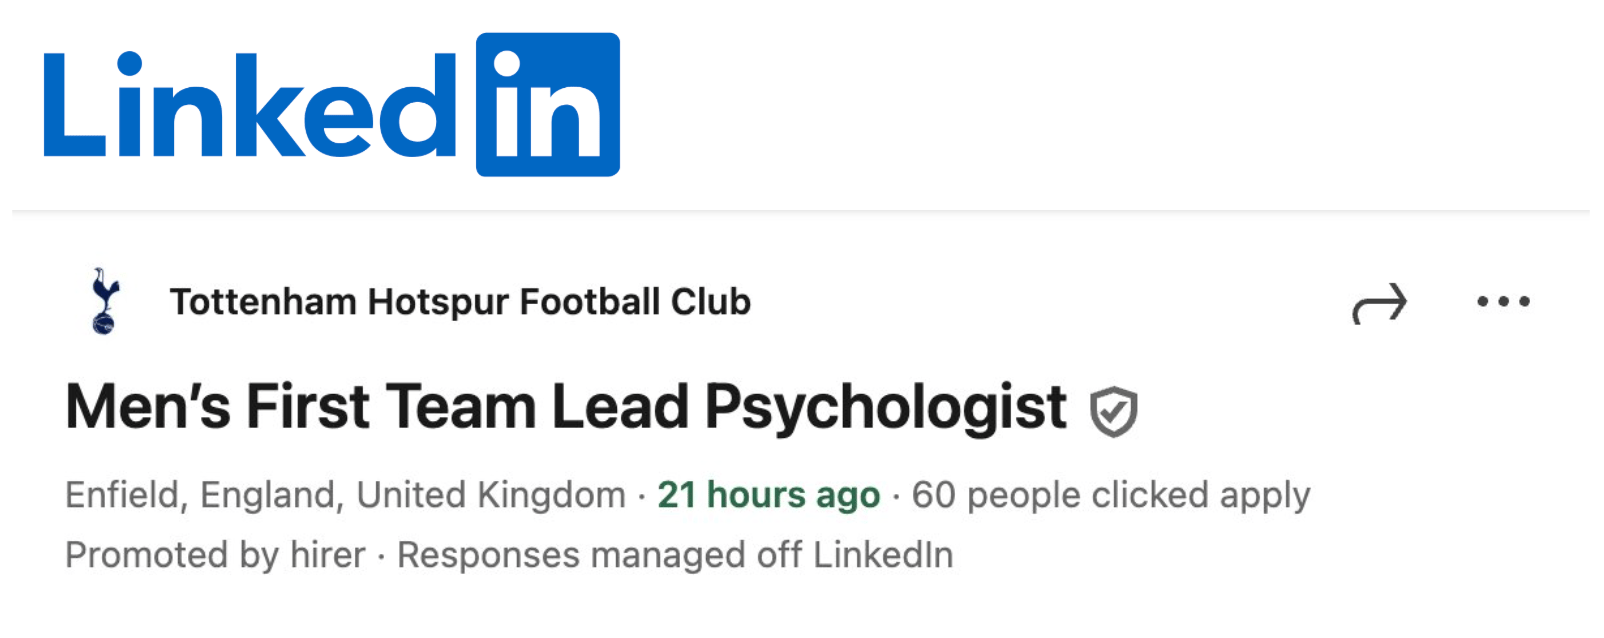
Task: Click the blue square "in" LinkedIn logo
Action: (x=547, y=105)
